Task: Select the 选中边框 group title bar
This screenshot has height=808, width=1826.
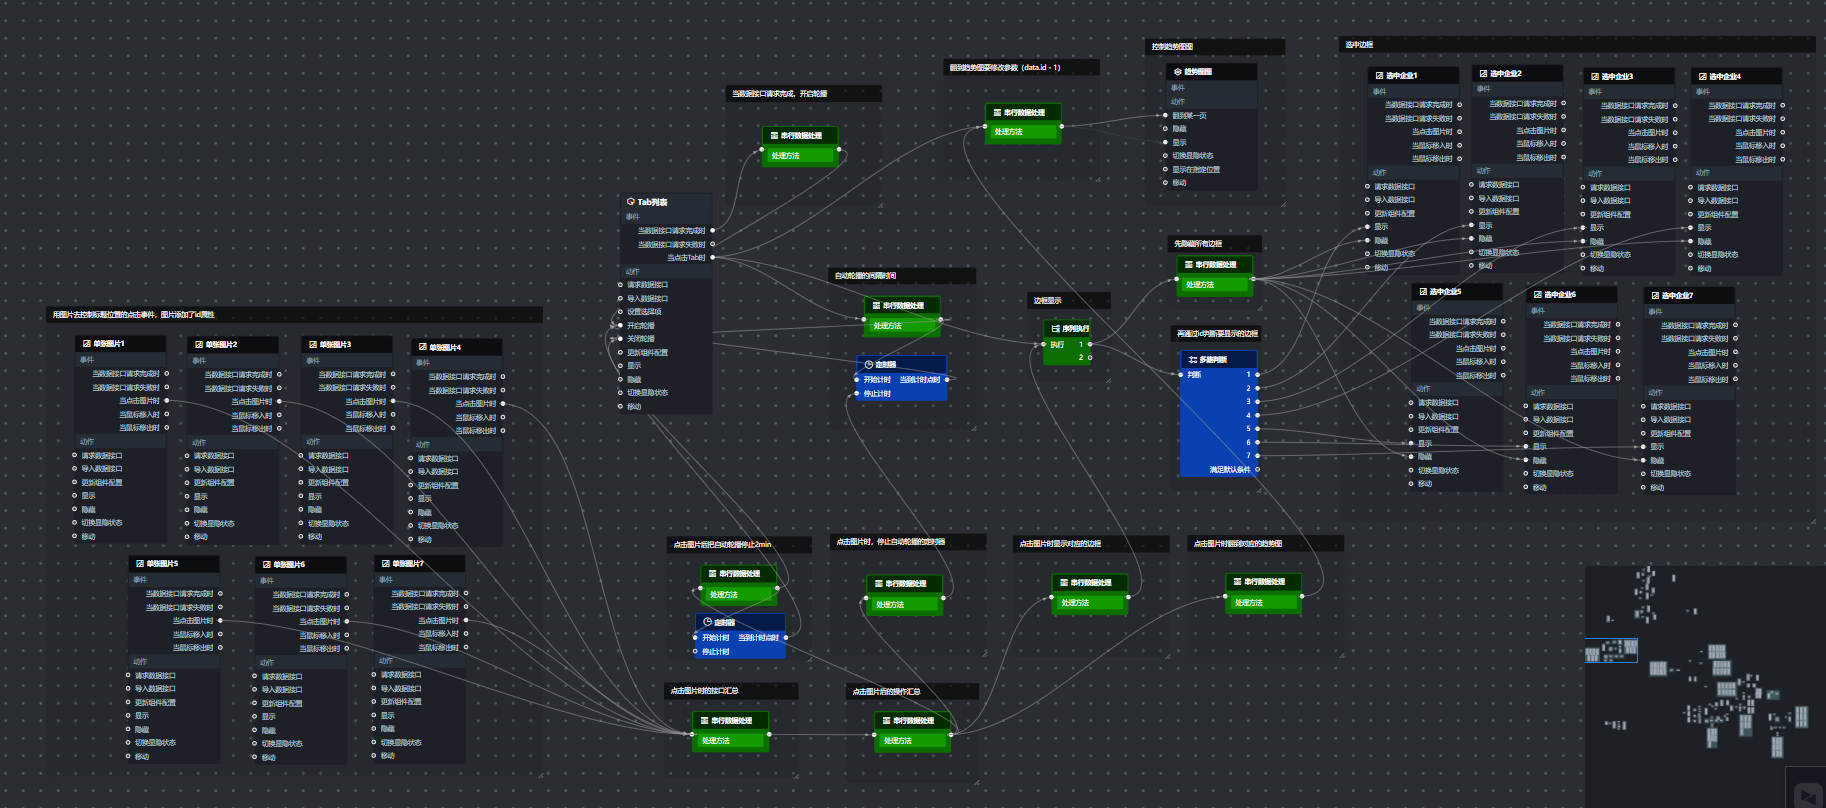Action: (1576, 45)
